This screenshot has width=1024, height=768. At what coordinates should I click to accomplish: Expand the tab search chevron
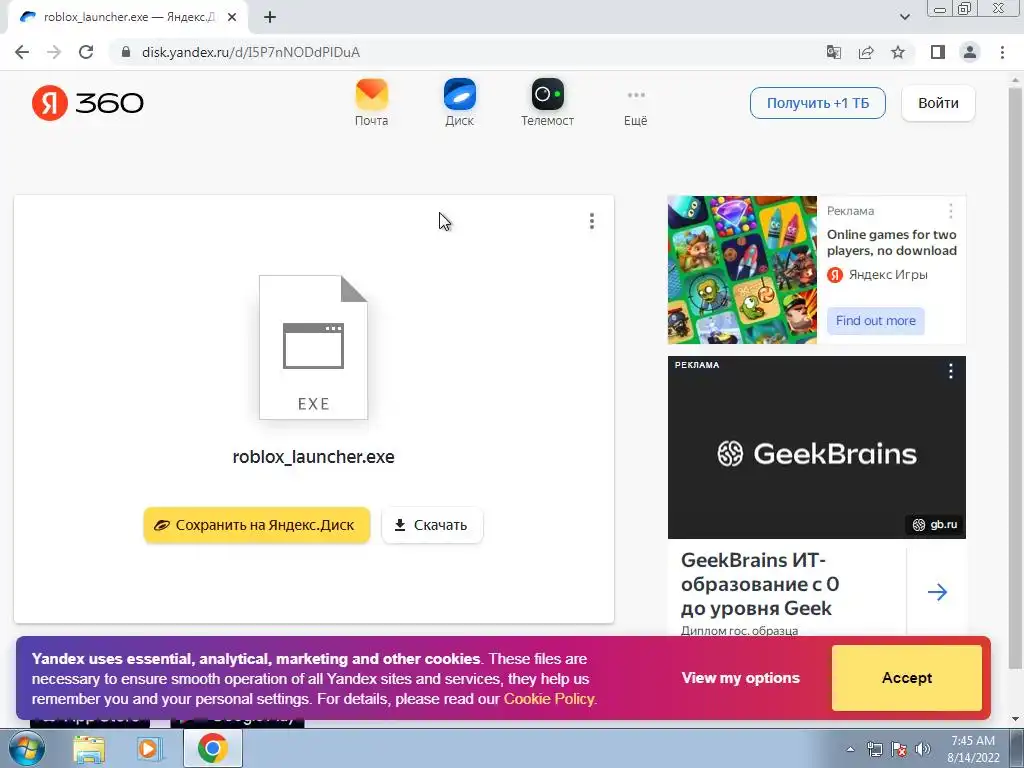pyautogui.click(x=904, y=17)
